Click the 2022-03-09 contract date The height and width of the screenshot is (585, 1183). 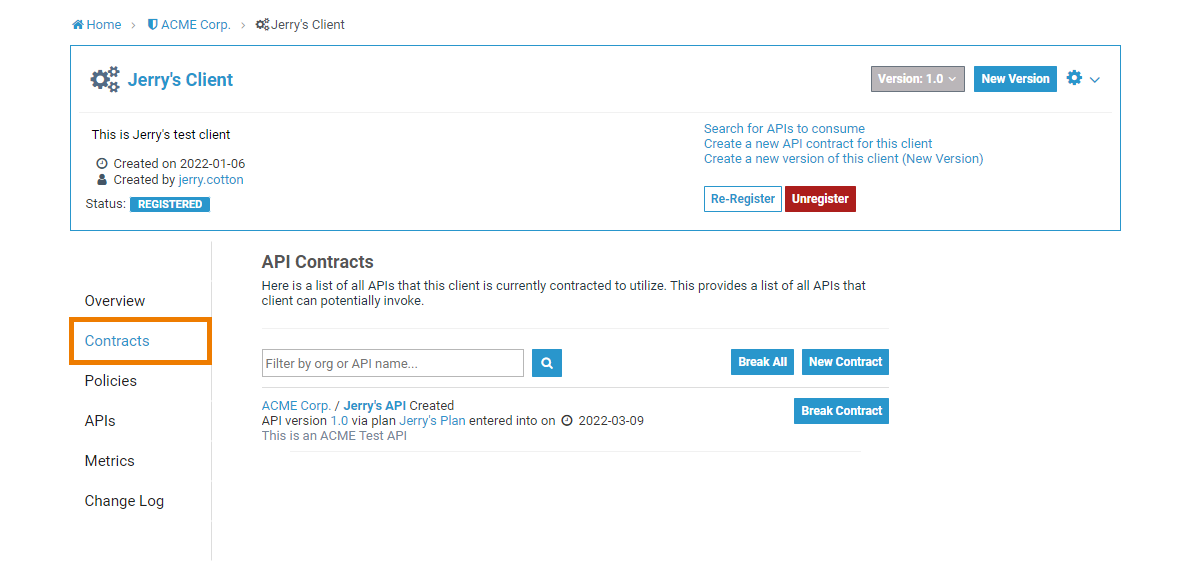[611, 420]
